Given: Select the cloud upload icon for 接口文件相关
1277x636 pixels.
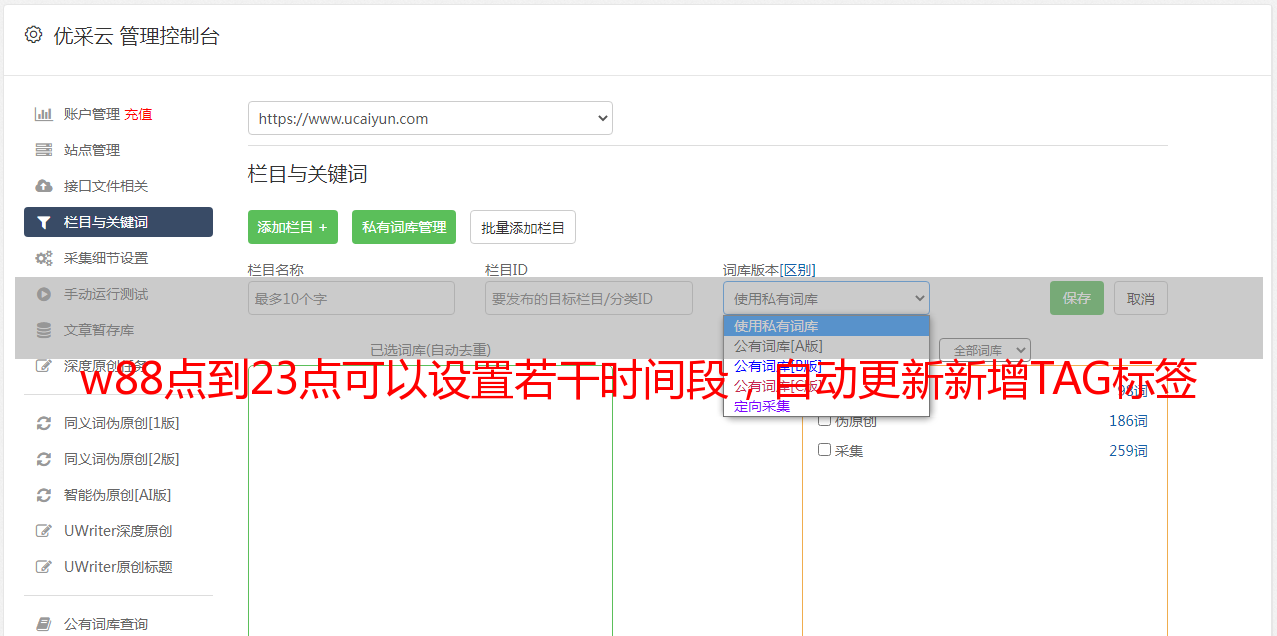Looking at the screenshot, I should pyautogui.click(x=44, y=186).
